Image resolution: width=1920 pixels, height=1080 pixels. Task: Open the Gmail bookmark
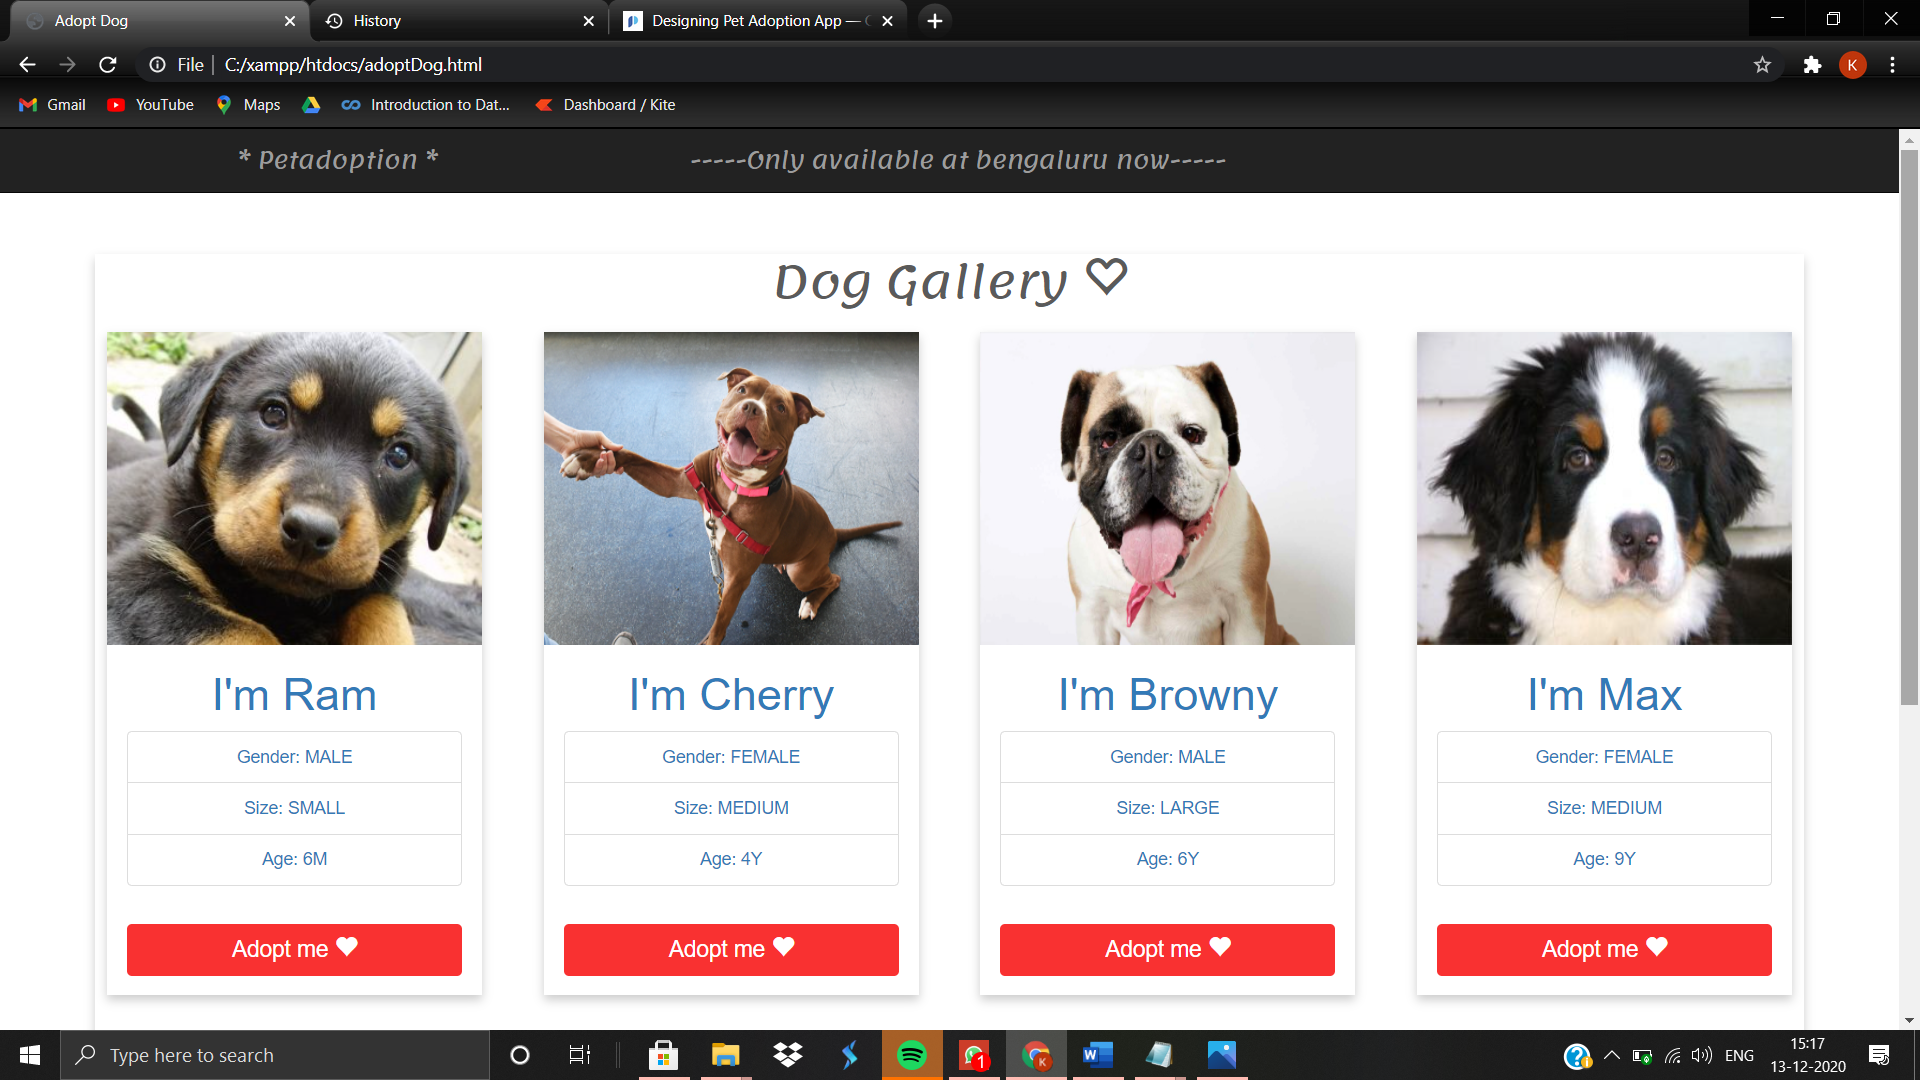52,105
